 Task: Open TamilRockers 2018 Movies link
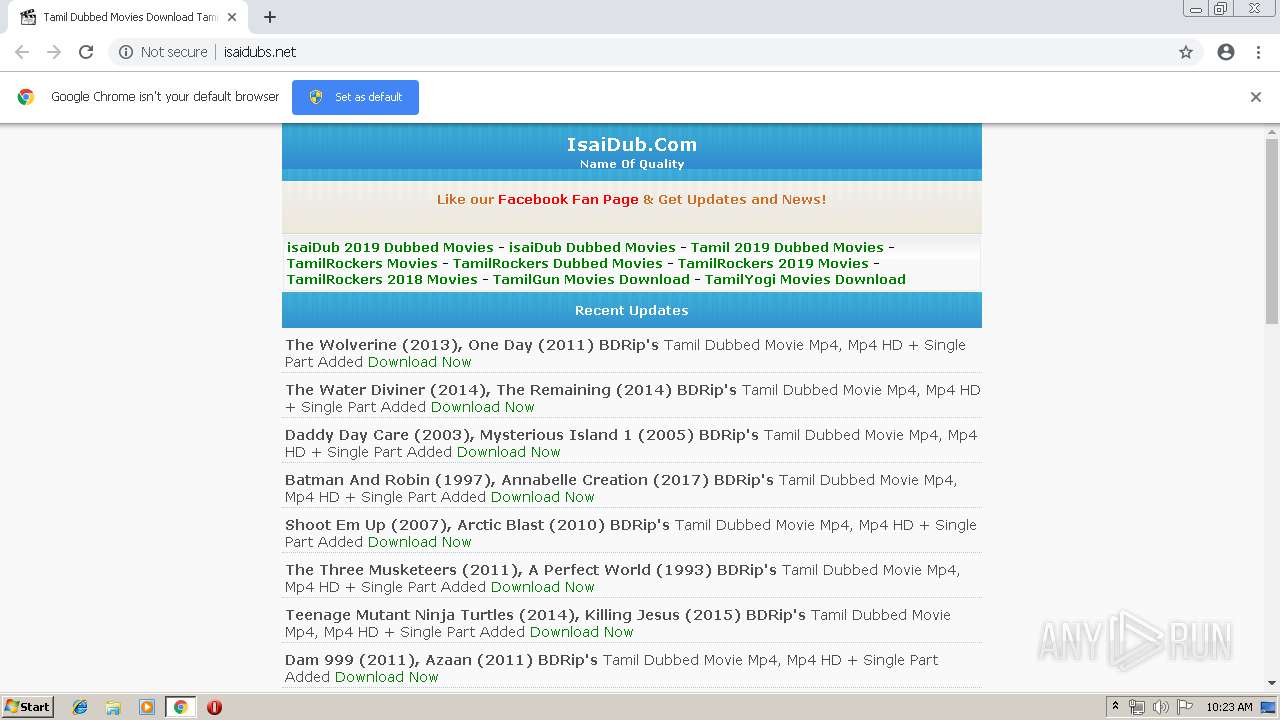382,279
